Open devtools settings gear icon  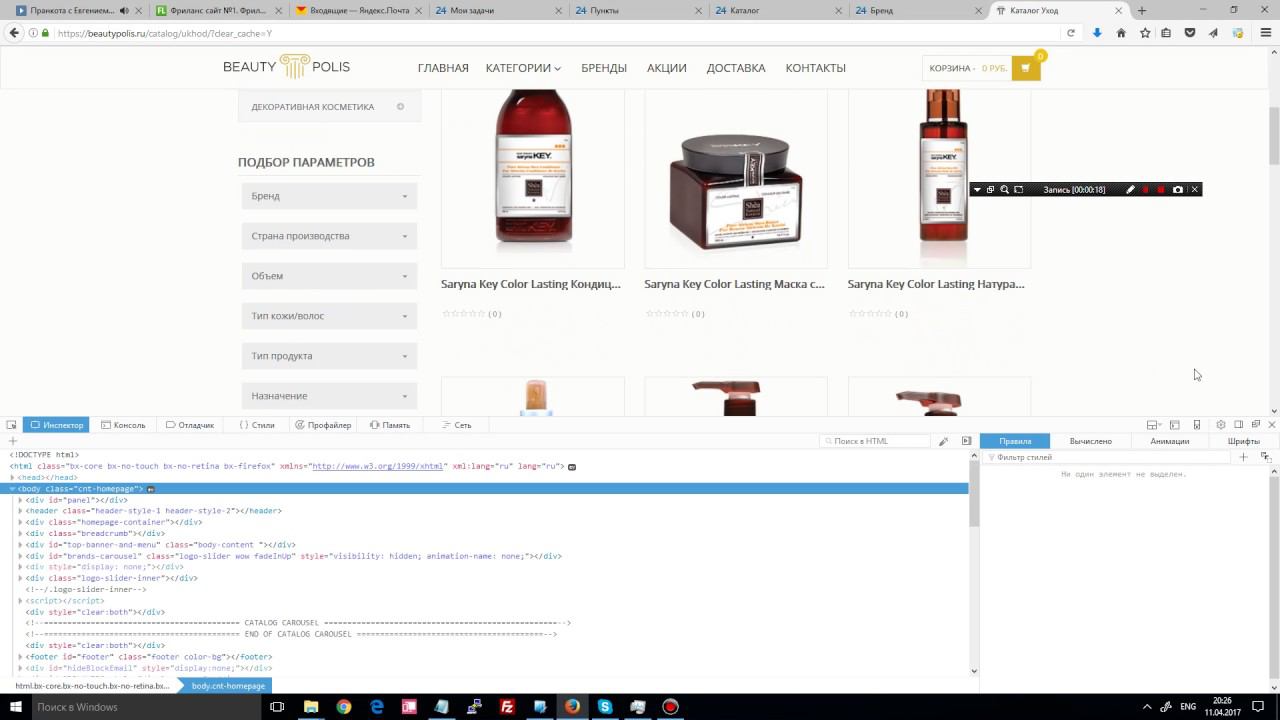tap(1220, 425)
